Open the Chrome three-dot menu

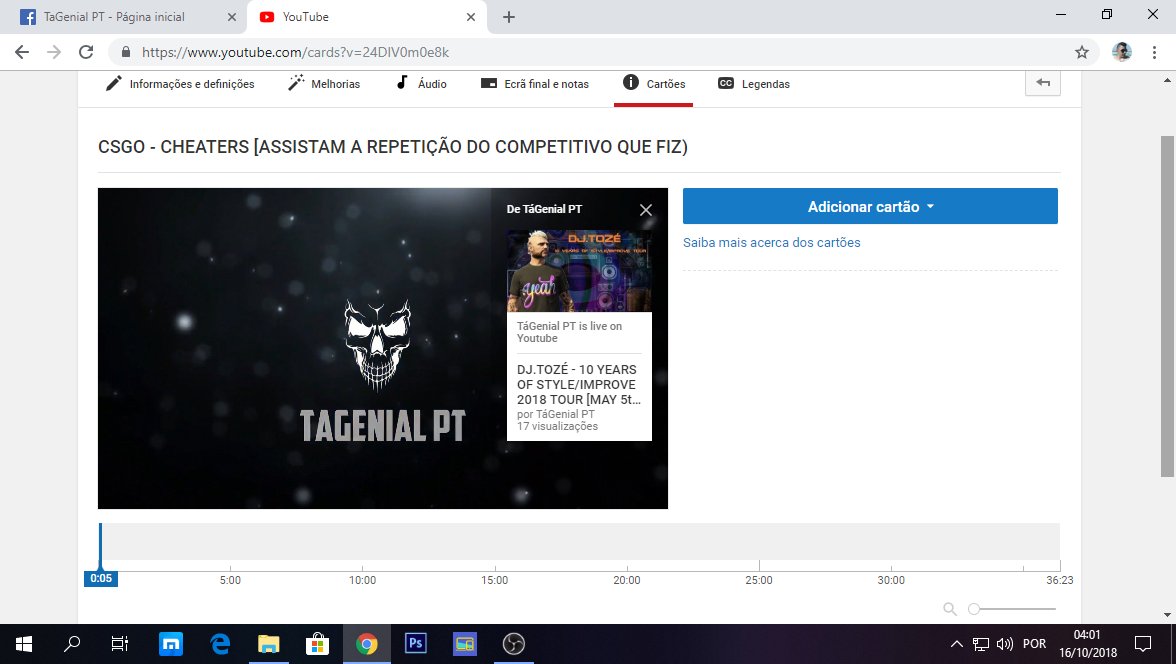tap(1154, 52)
